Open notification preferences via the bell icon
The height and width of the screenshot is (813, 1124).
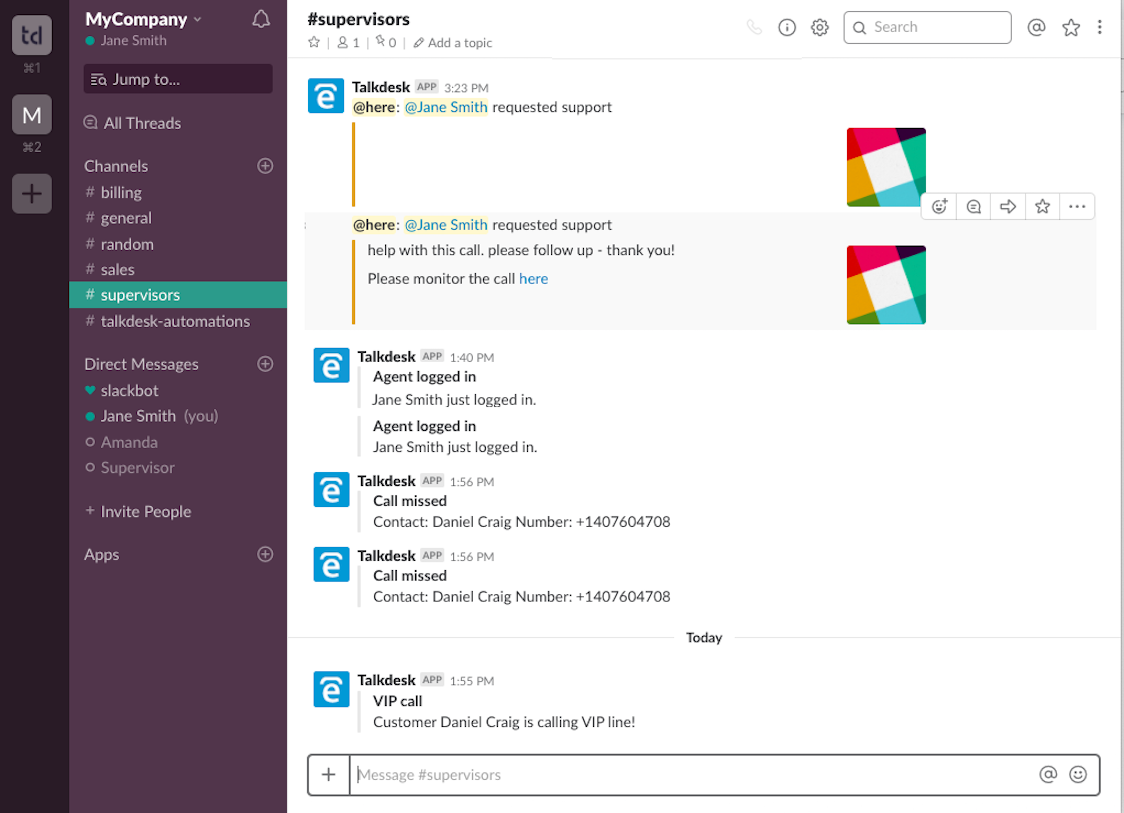tap(261, 18)
